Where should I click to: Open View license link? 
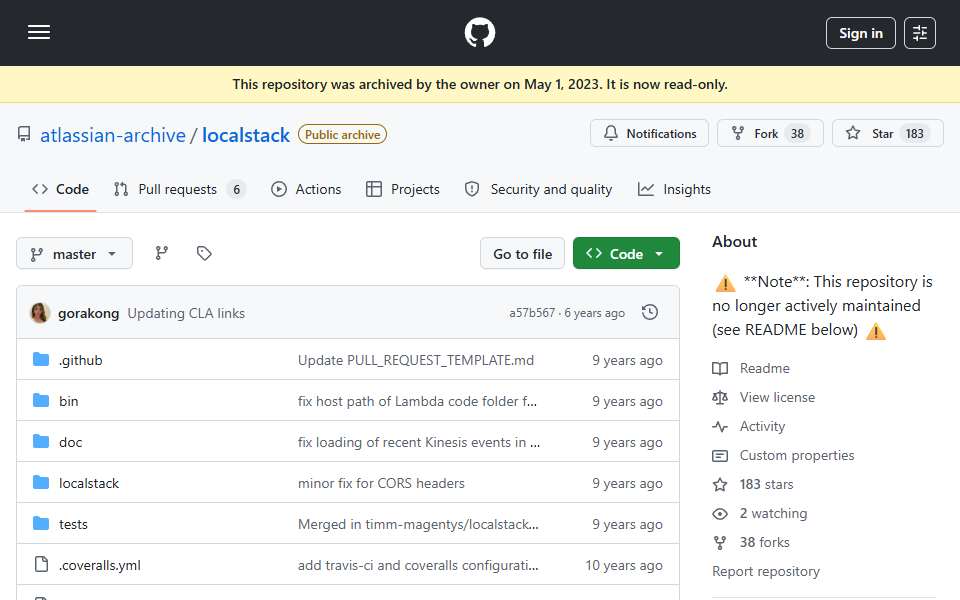(x=777, y=397)
